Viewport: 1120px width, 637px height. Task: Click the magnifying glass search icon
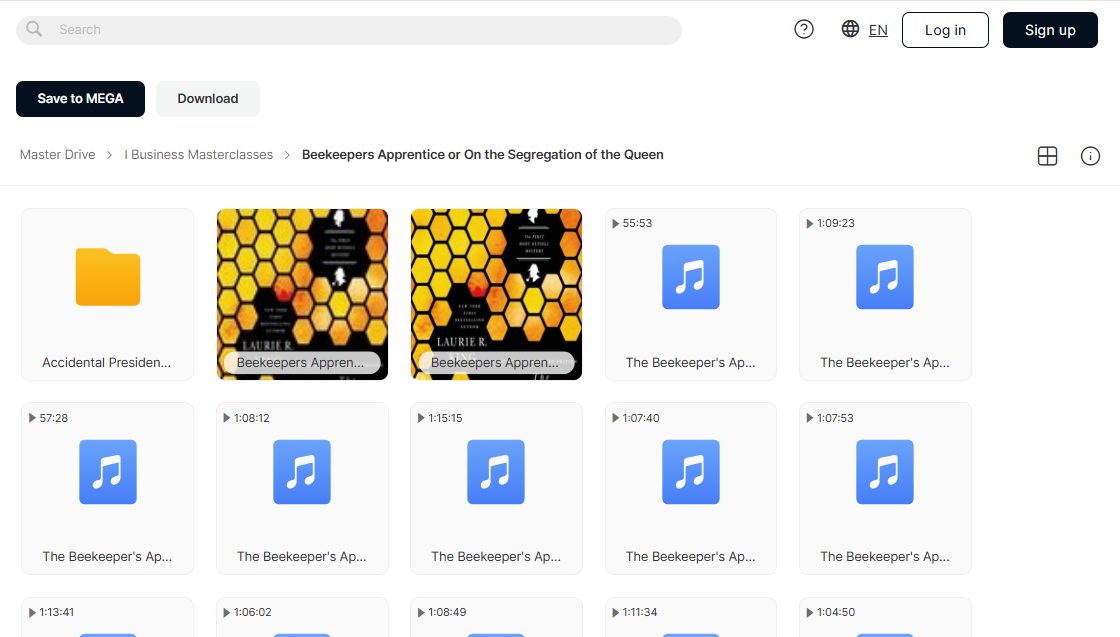(34, 29)
